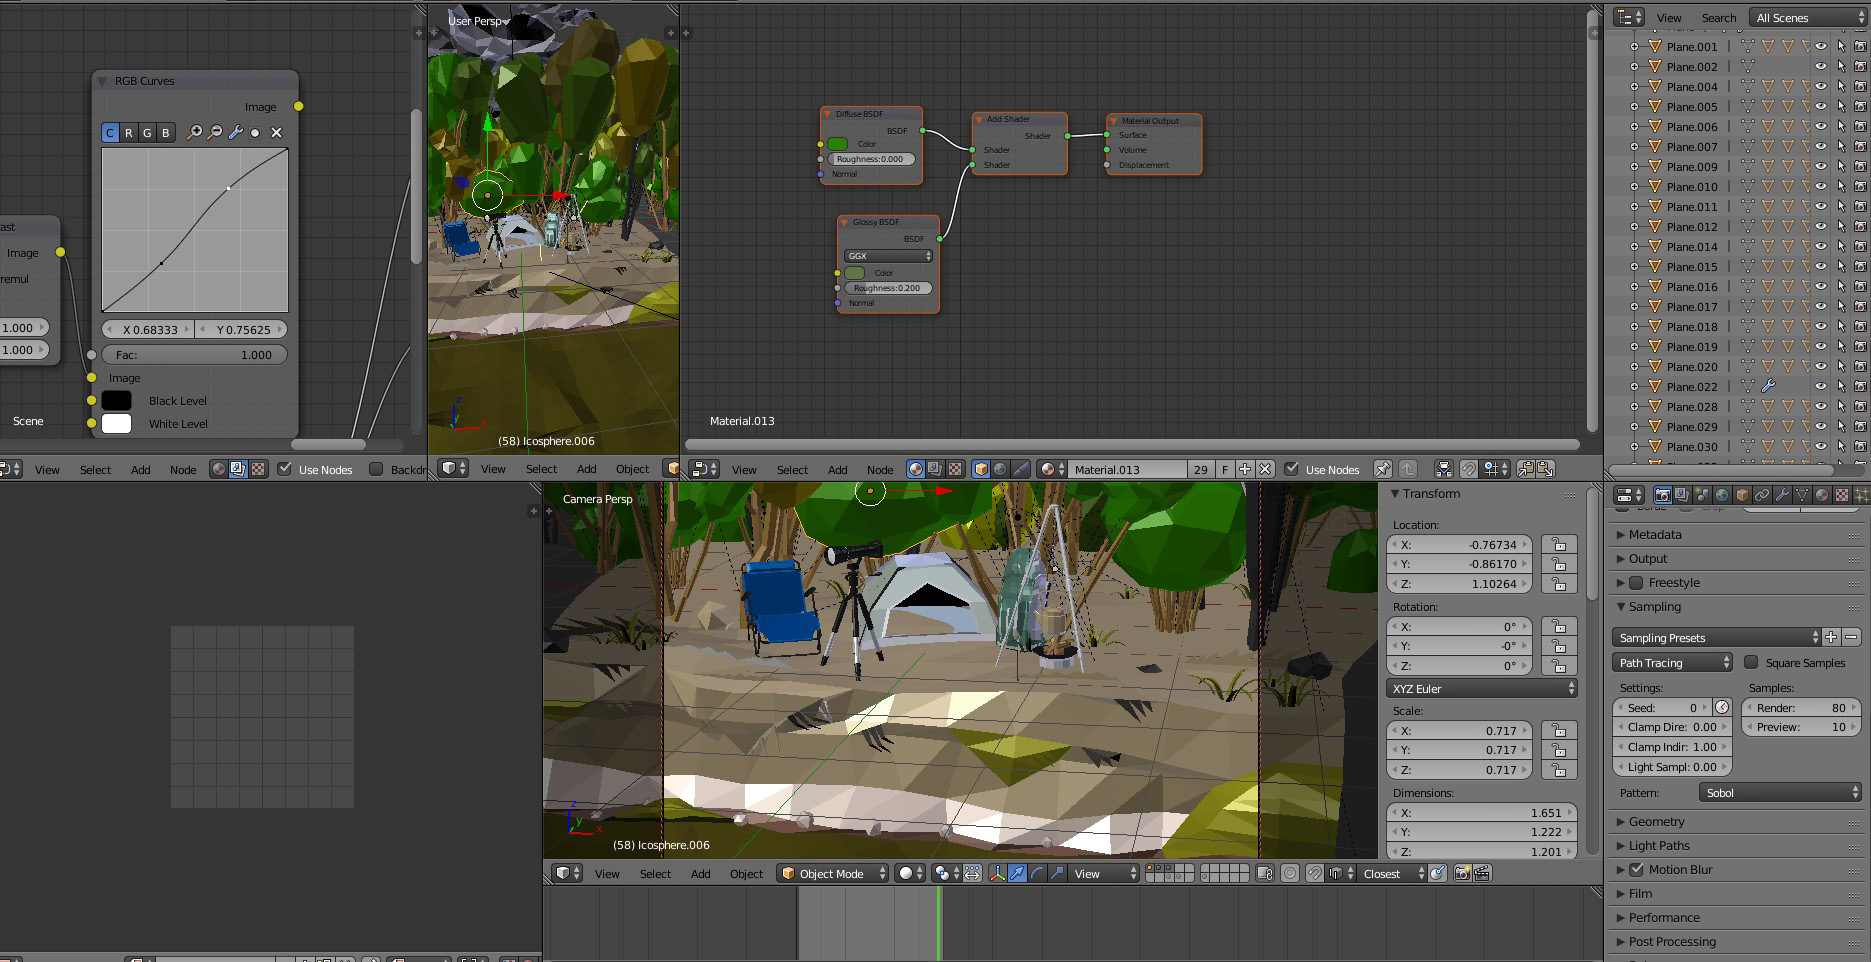Open the Render properties tab (camera icon)
The height and width of the screenshot is (962, 1871).
(1662, 495)
